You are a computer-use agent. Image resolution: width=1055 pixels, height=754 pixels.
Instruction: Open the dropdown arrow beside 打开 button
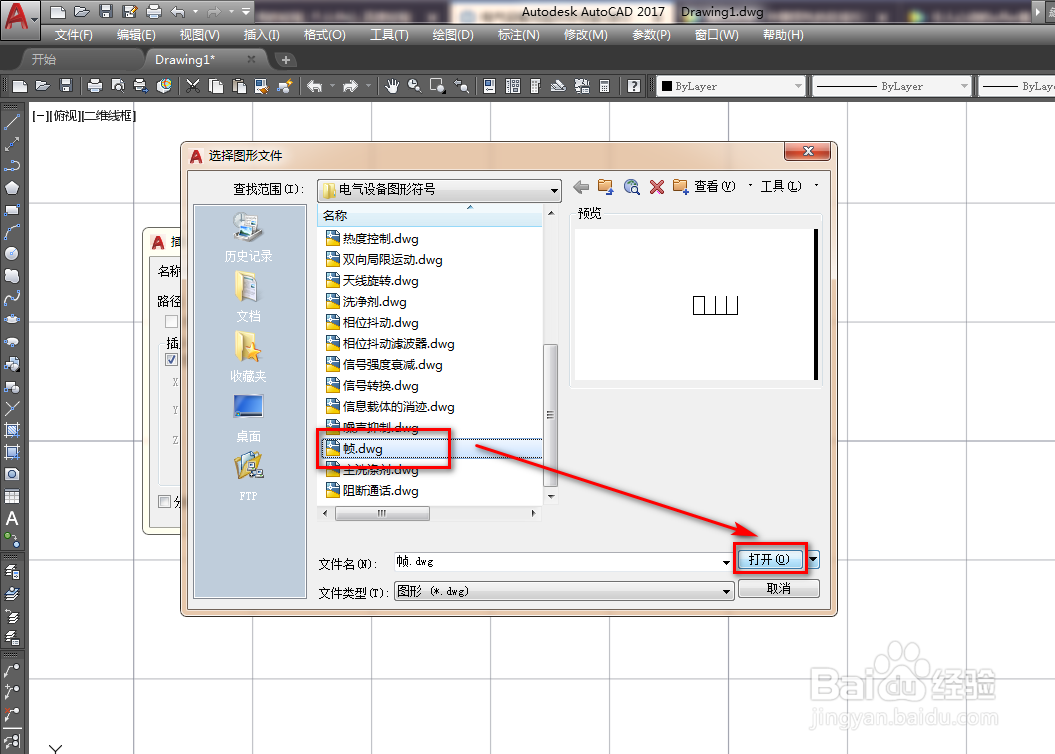813,559
